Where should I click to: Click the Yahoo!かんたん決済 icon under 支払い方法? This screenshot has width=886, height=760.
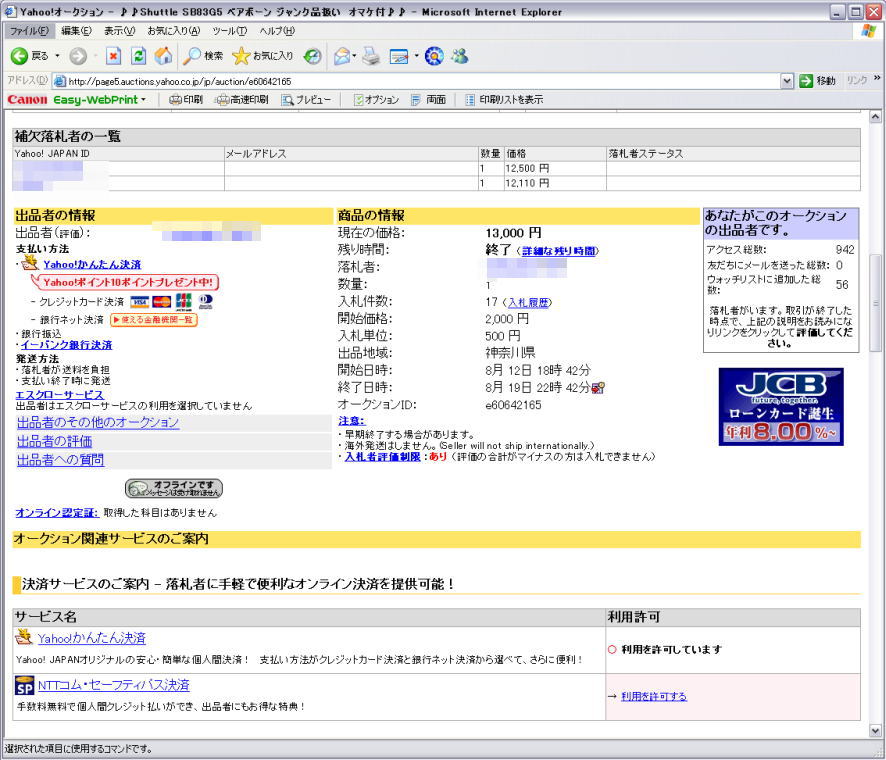(30, 263)
